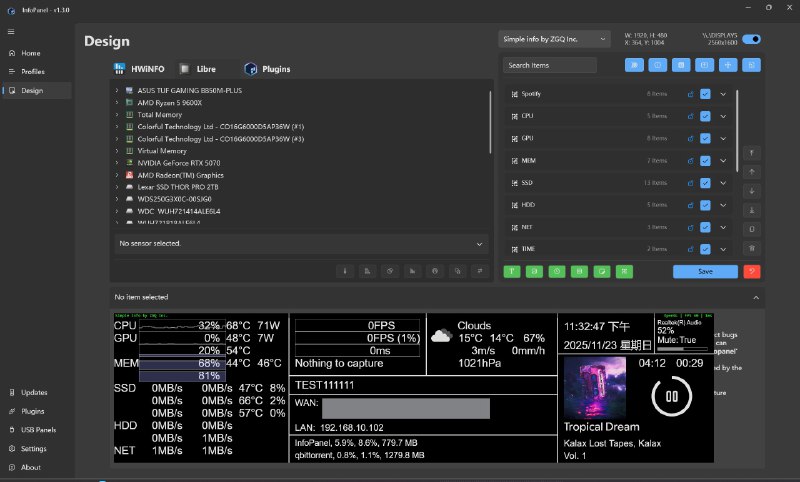Expand the GPU group chevron
Viewport: 800px width, 482px height.
(x=723, y=138)
